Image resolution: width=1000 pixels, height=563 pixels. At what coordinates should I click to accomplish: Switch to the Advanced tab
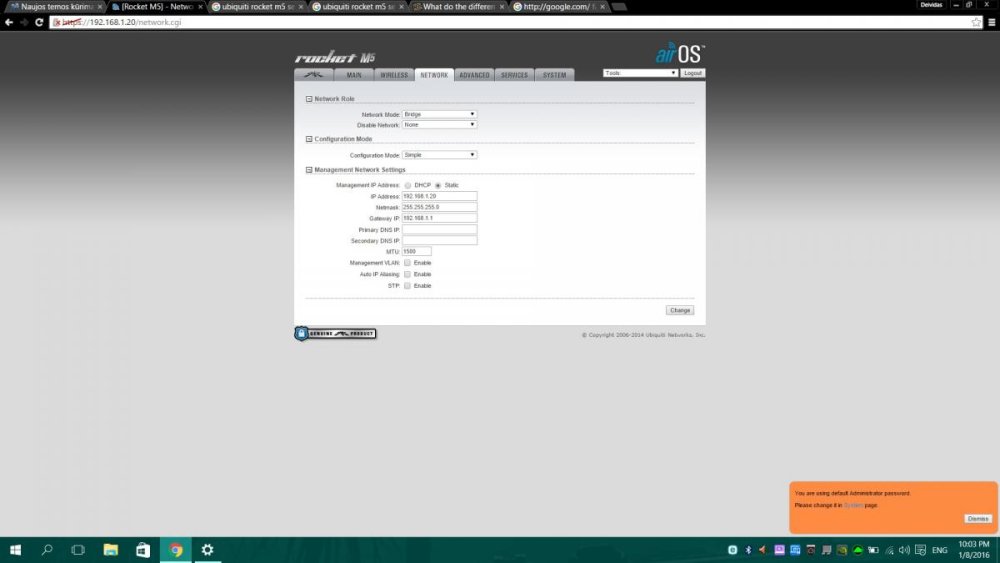tap(474, 75)
